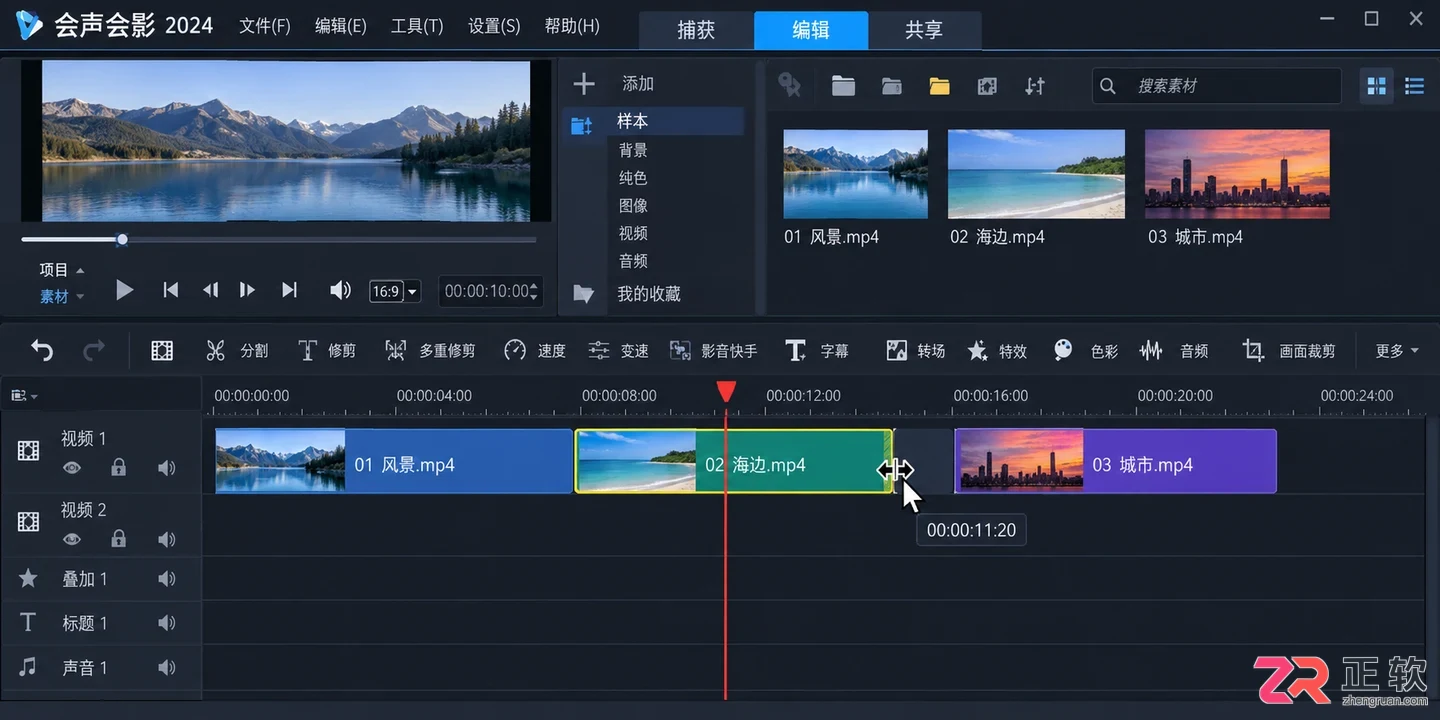Toggle visibility eye of 视频 1 track
1440x720 pixels.
point(71,467)
